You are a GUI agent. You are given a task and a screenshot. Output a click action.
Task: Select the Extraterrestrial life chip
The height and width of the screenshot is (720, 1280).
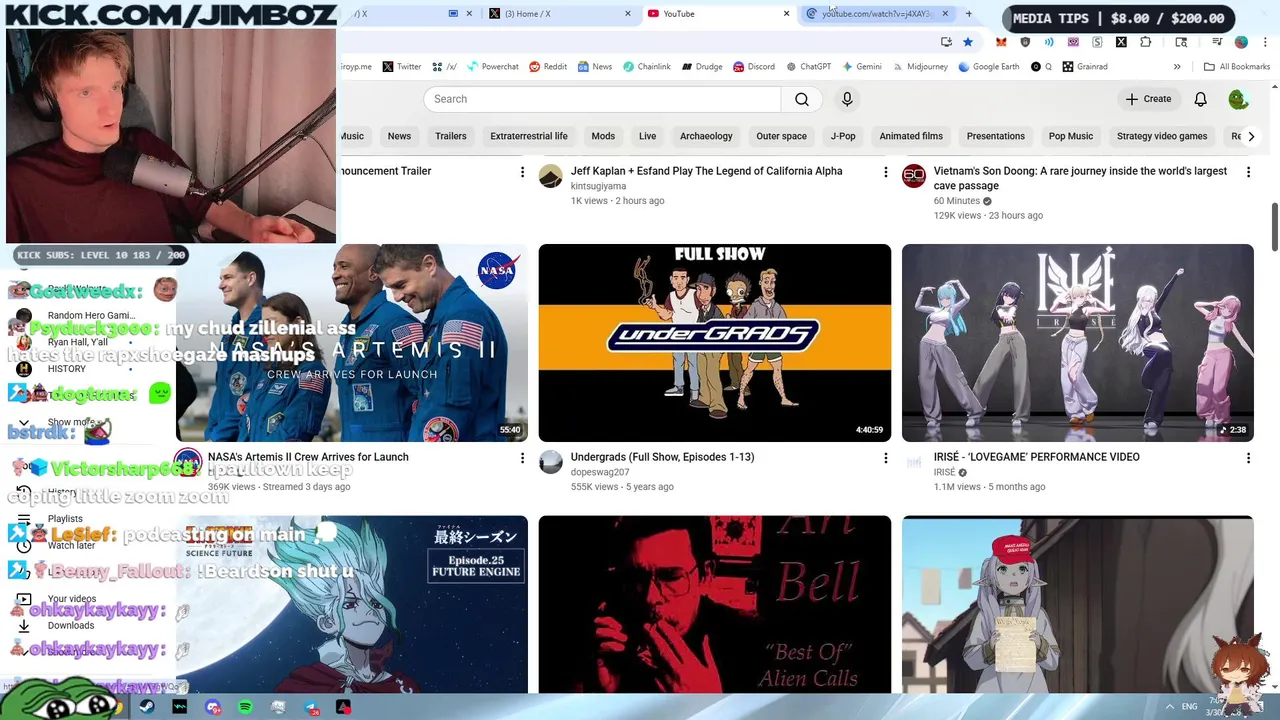click(x=529, y=136)
